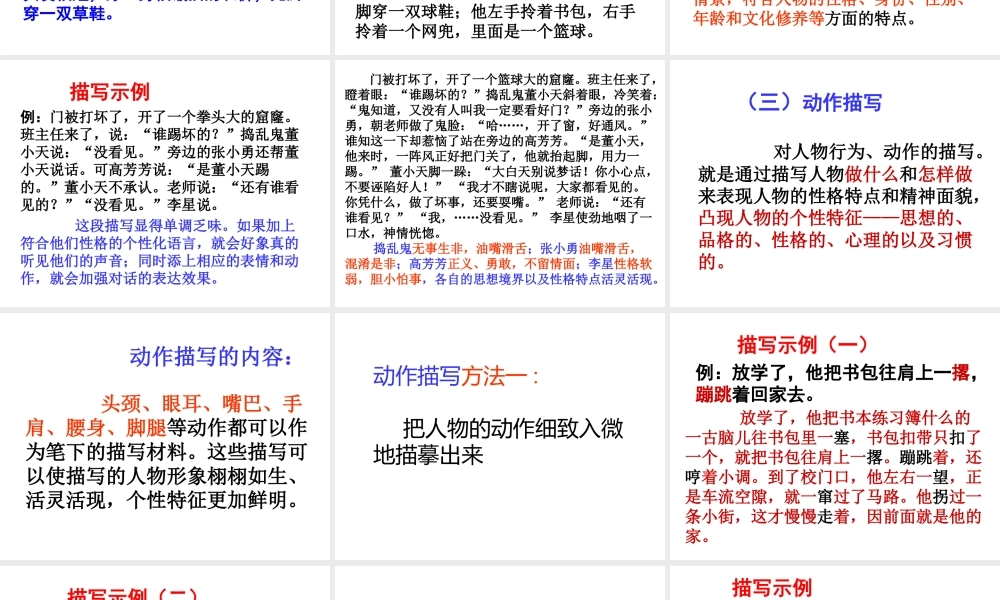
Task: Click the sentence "例:放学了,他把书包往肩上一撂"
Action: 833,373
